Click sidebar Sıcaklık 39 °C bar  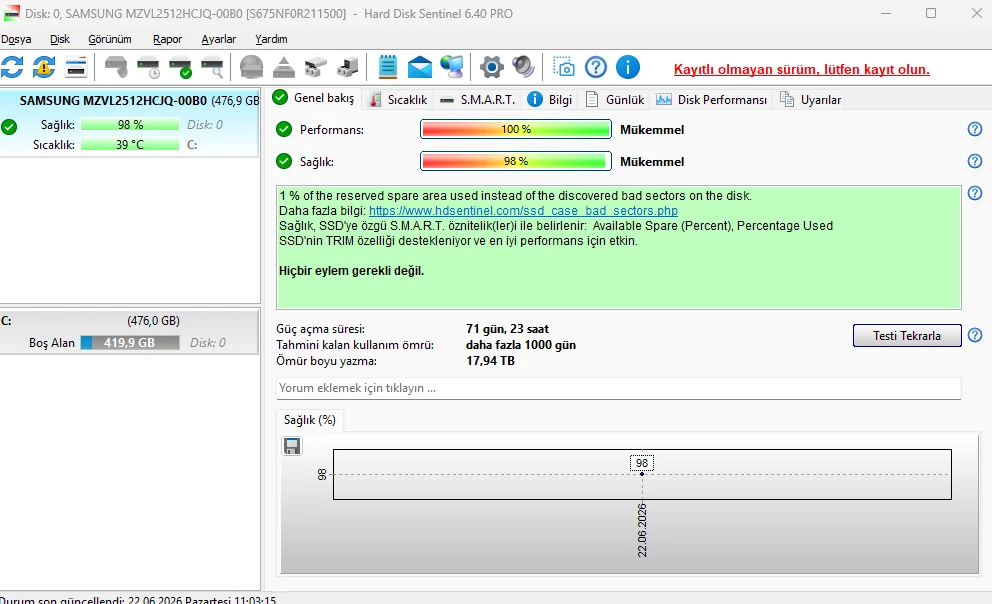coord(130,145)
